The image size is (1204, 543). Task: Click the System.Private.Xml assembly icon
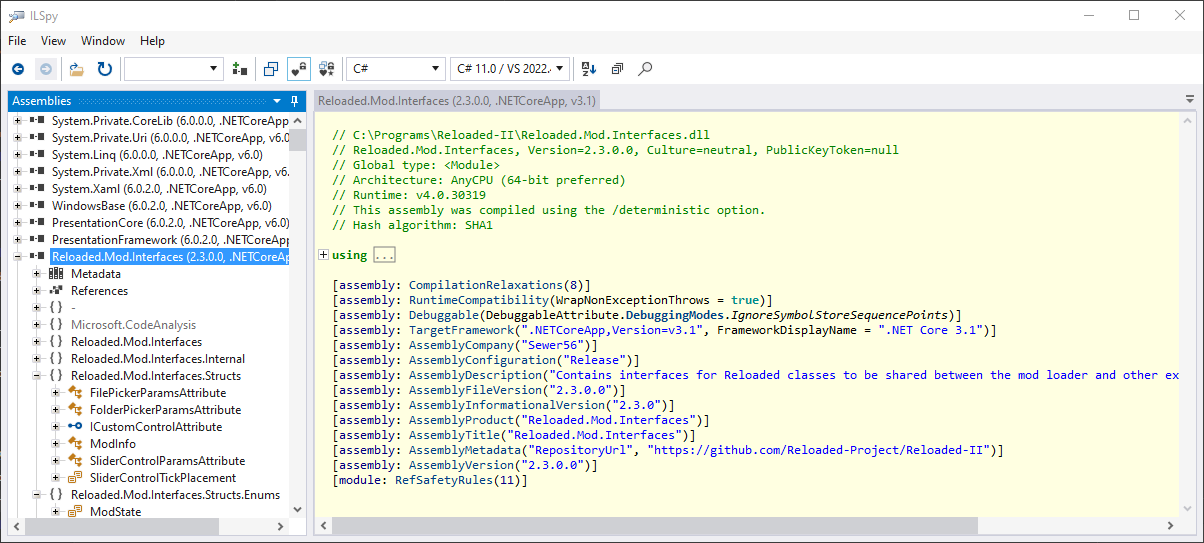(37, 172)
